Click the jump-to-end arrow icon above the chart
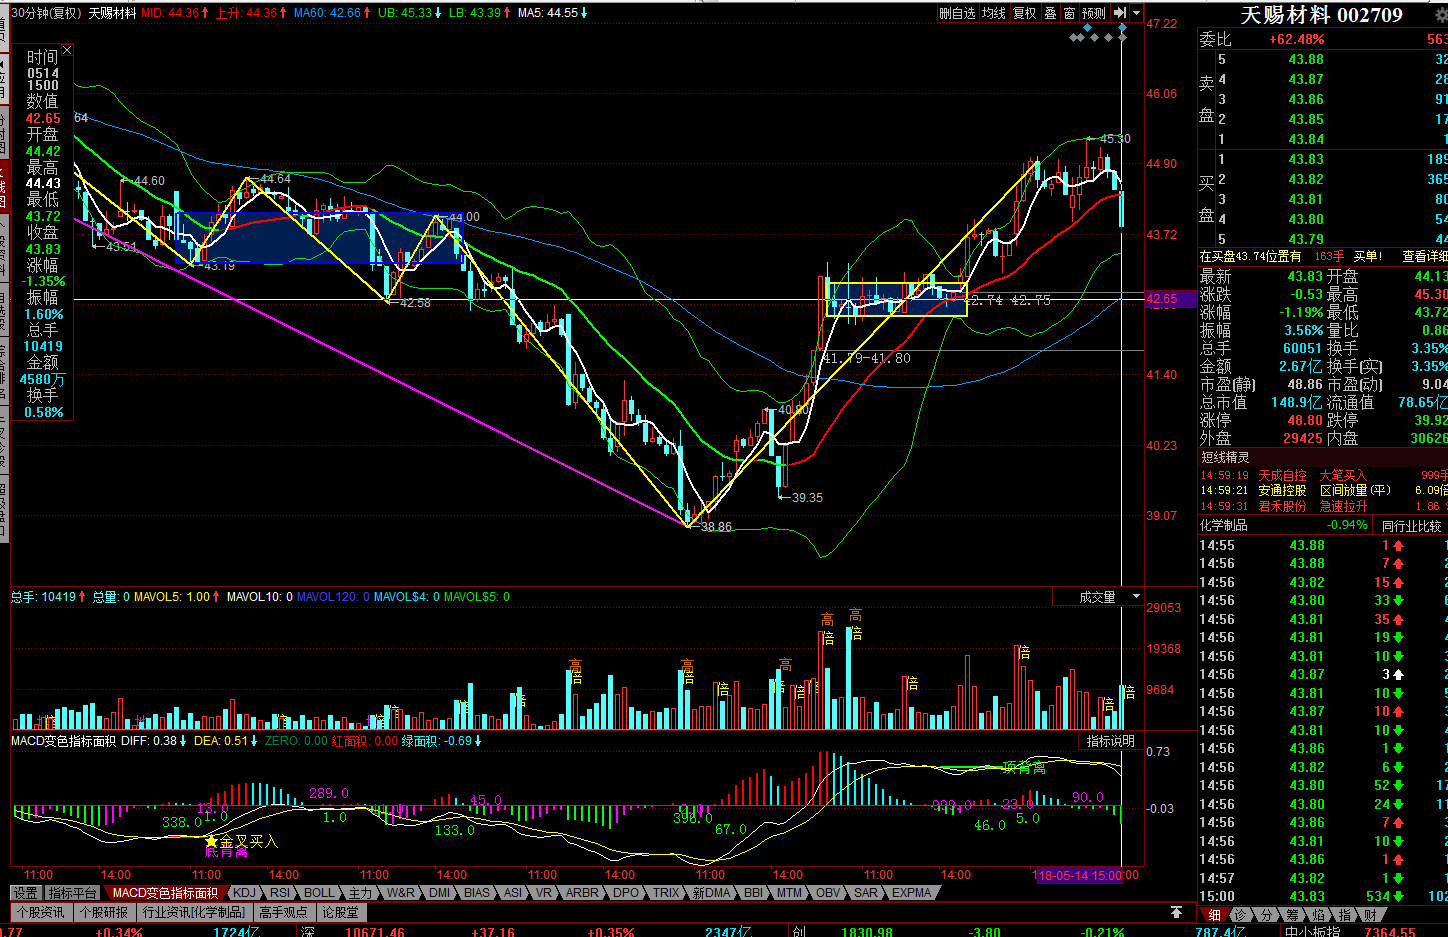Viewport: 1448px width, 937px height. tap(1121, 13)
